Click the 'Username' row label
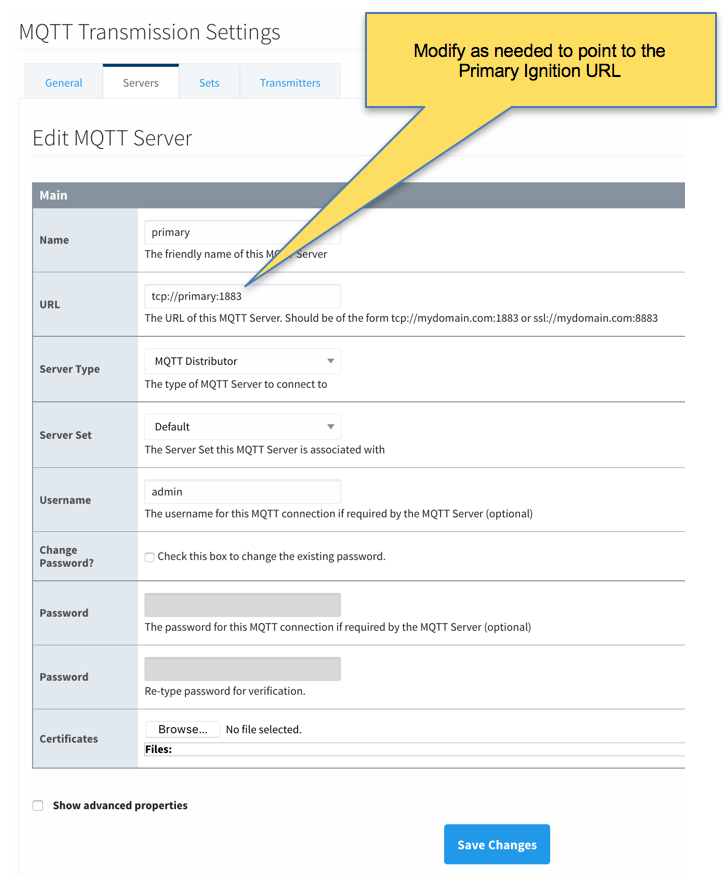This screenshot has width=728, height=880. pyautogui.click(x=65, y=500)
